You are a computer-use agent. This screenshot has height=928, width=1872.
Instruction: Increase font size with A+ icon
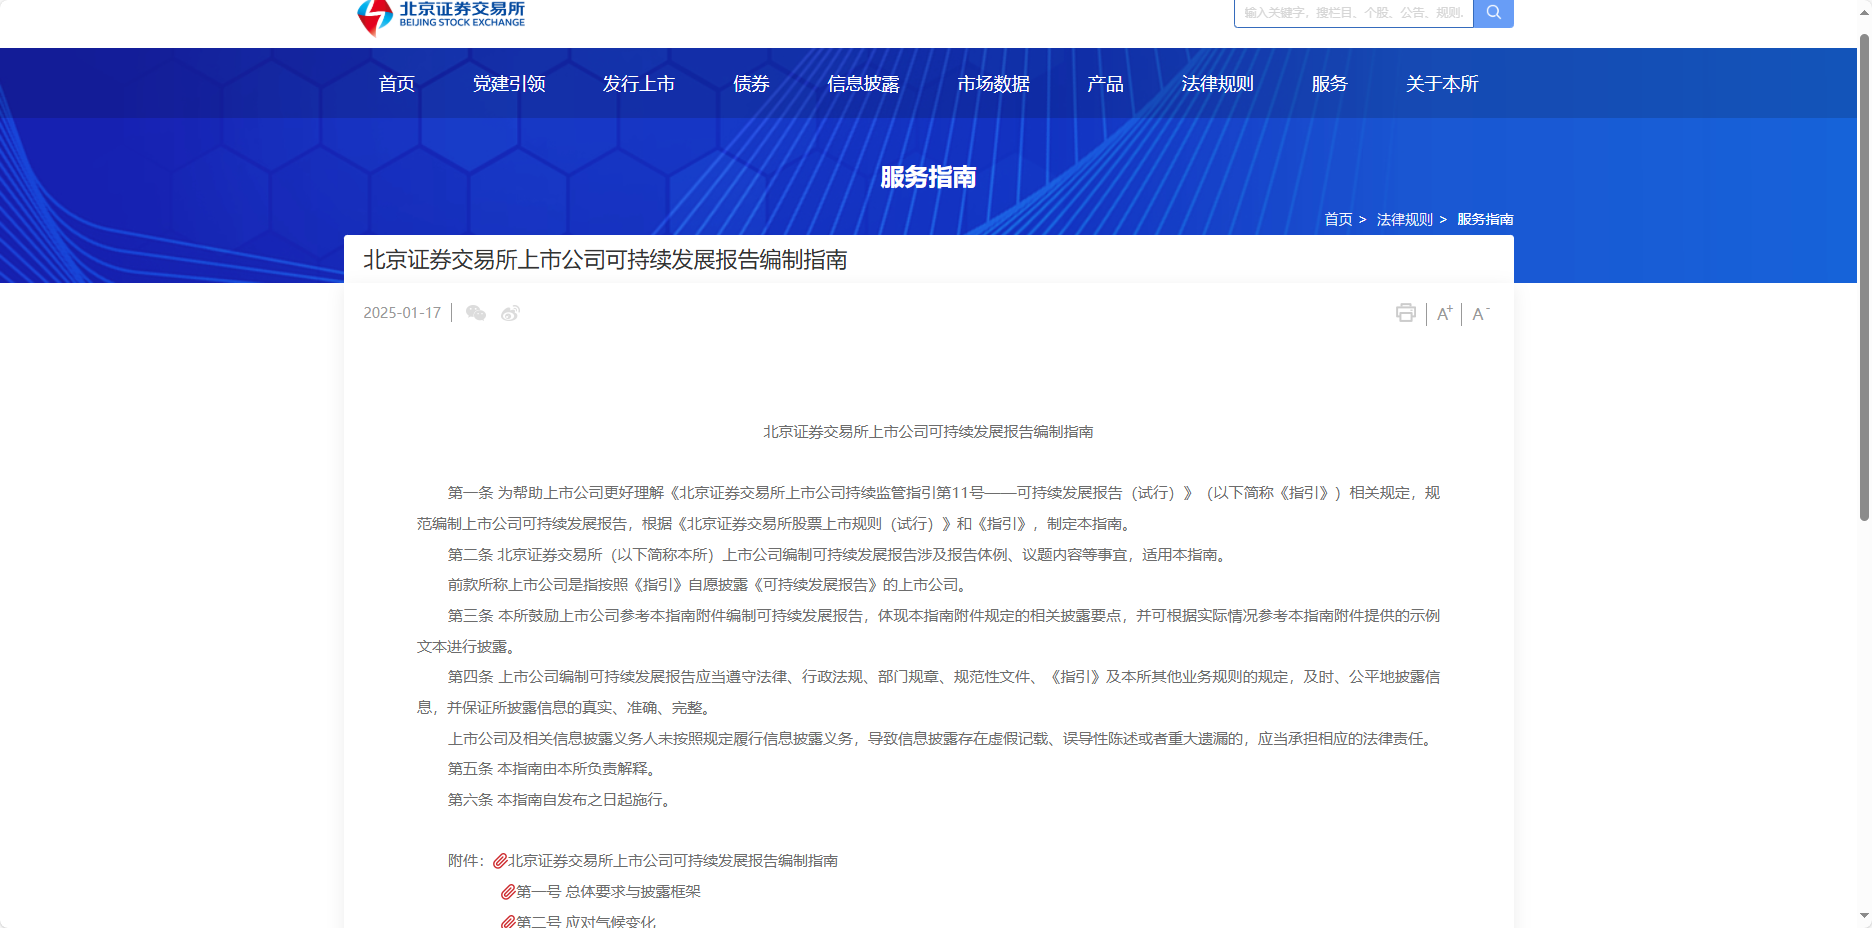(1444, 313)
